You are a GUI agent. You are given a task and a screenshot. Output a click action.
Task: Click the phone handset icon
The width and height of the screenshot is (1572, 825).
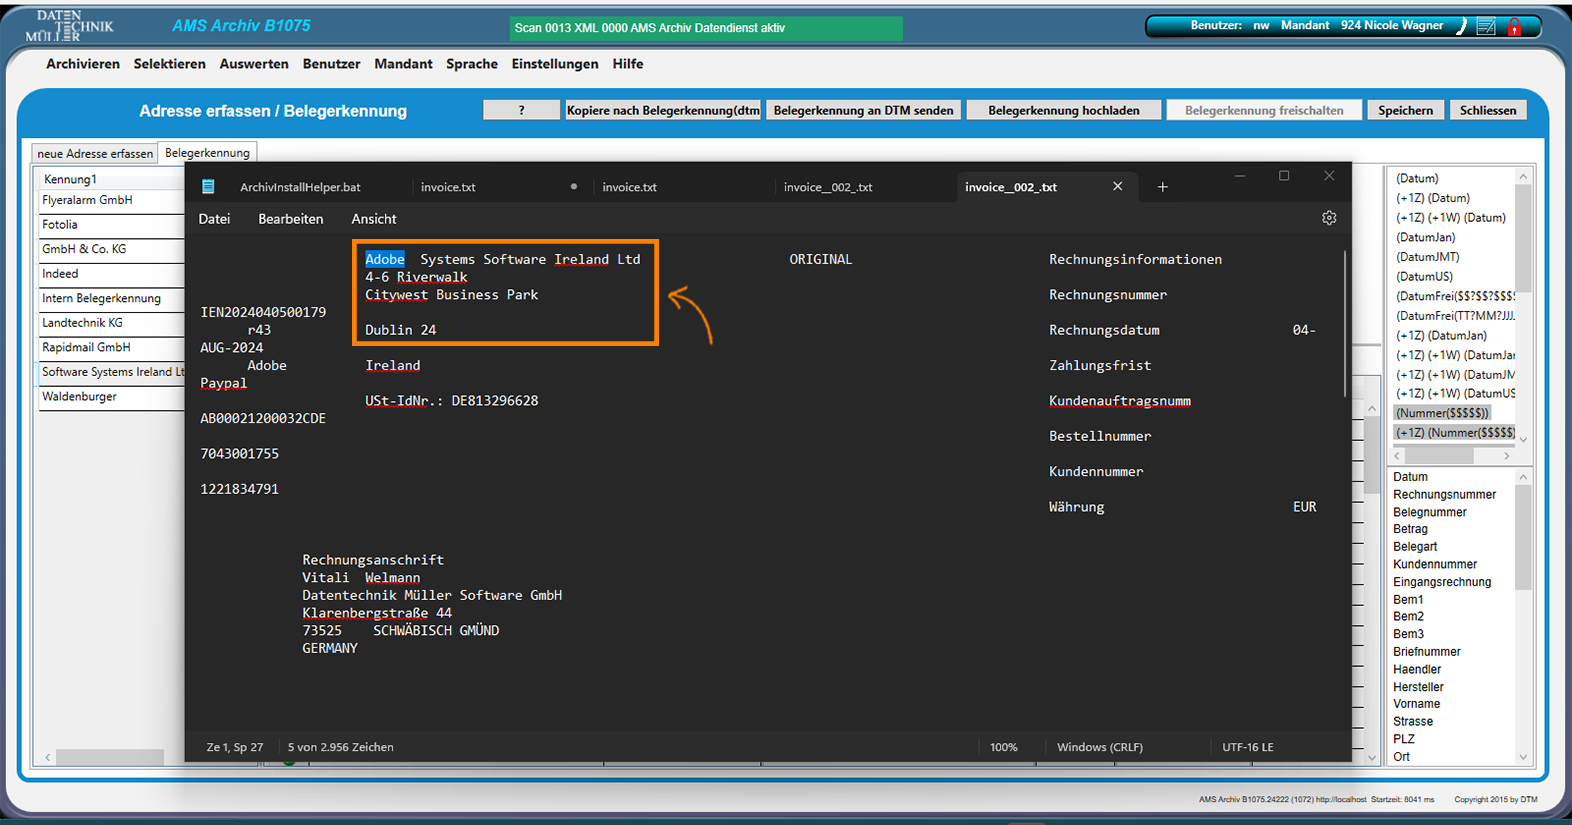click(x=1461, y=27)
